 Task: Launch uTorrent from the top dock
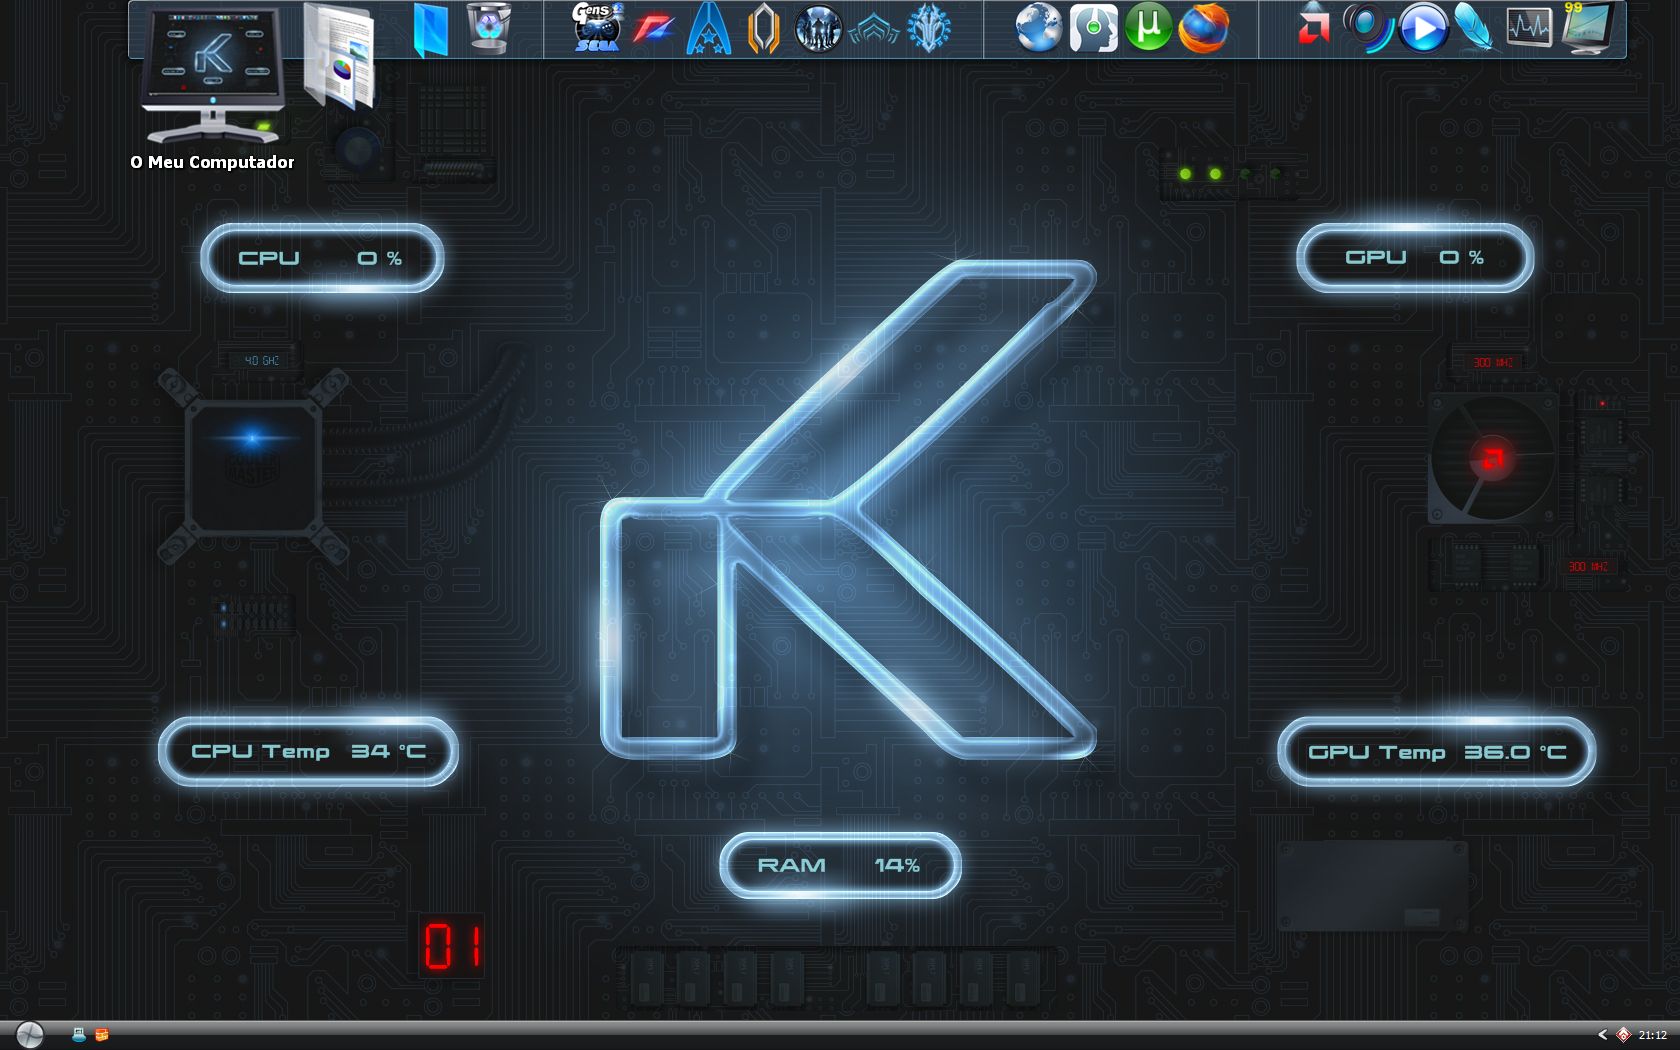pyautogui.click(x=1148, y=29)
